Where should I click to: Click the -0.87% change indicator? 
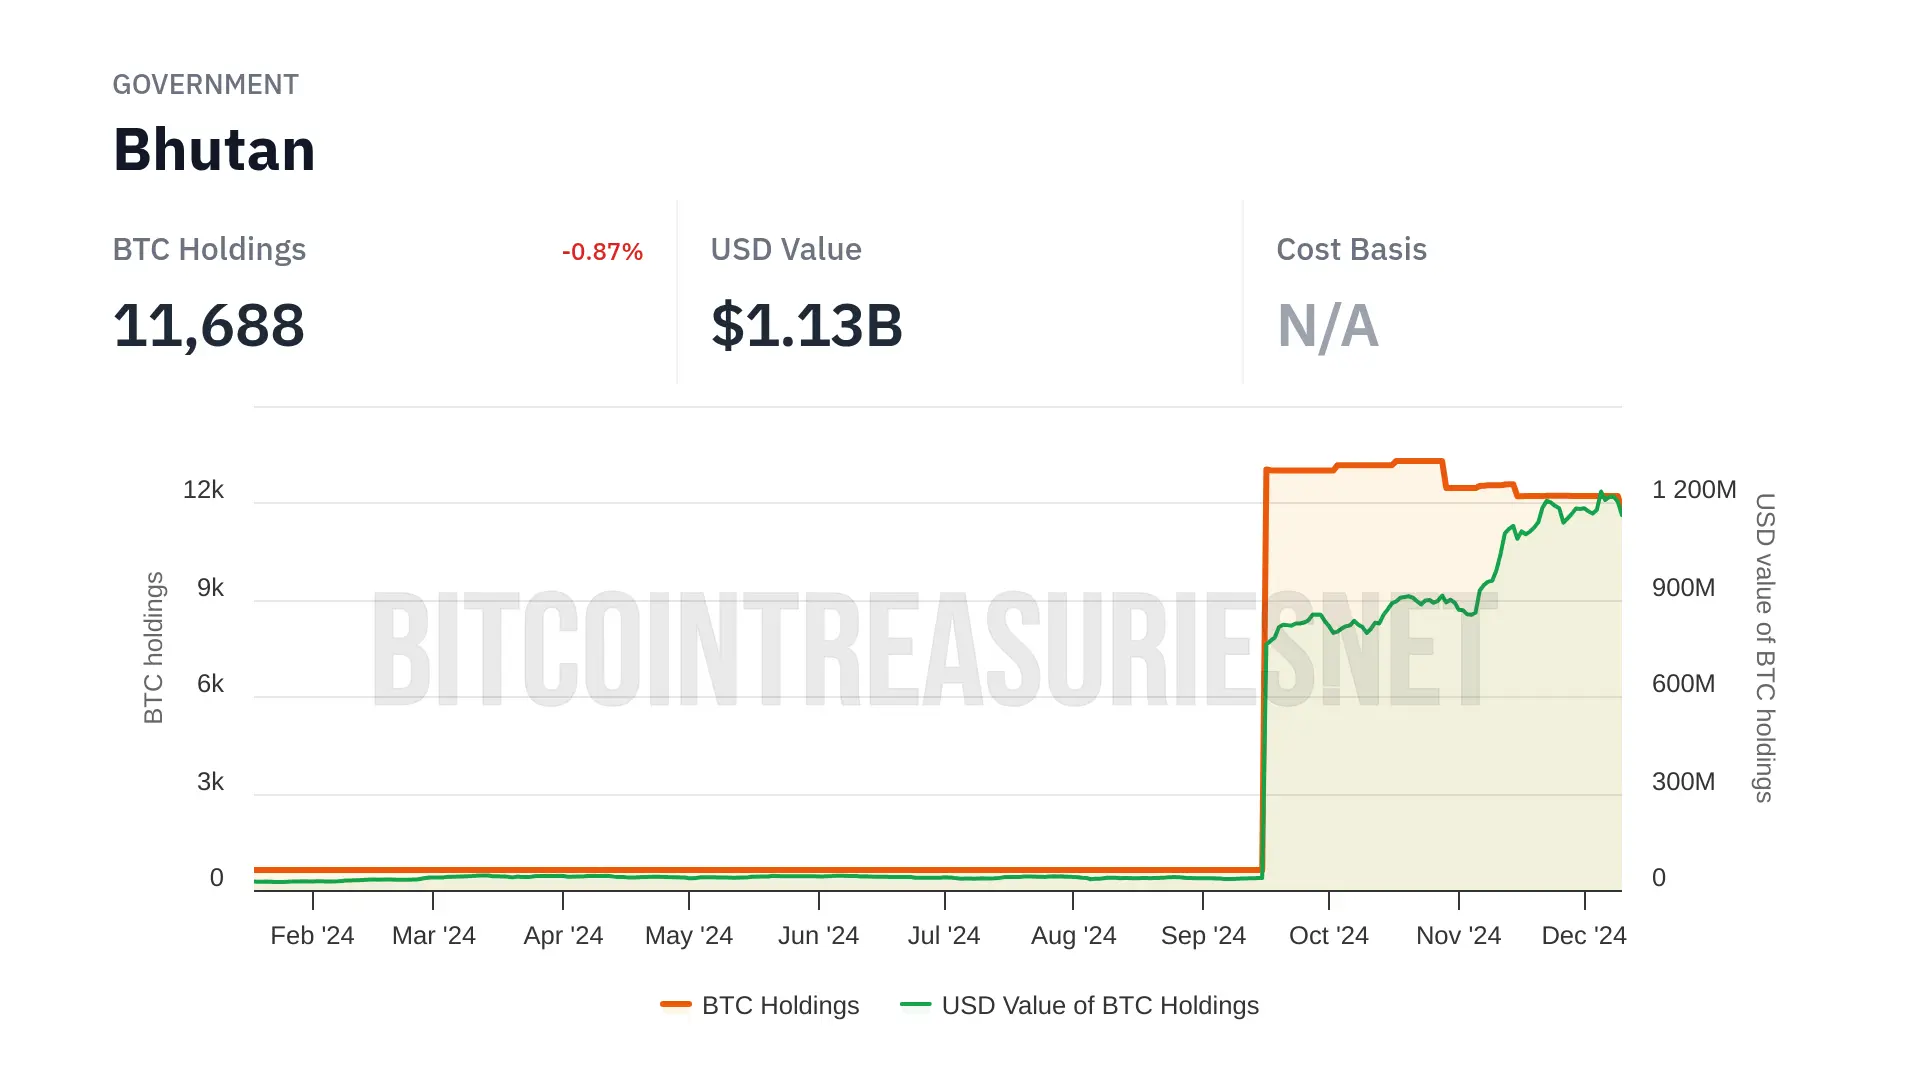pos(602,252)
